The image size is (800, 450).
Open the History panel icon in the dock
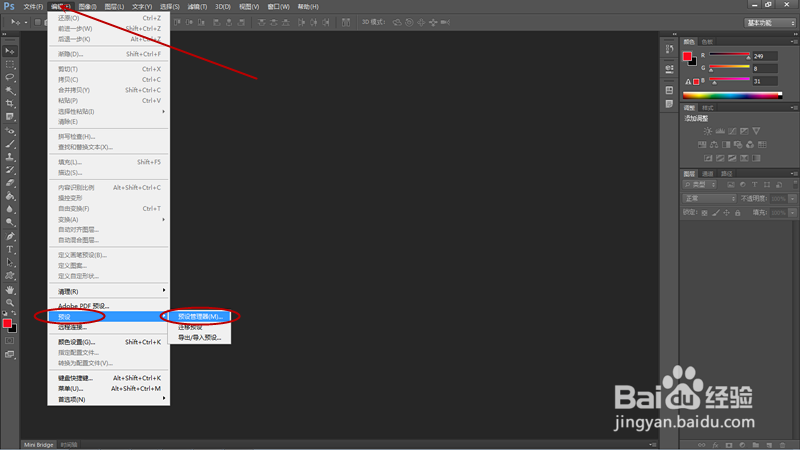coord(669,49)
